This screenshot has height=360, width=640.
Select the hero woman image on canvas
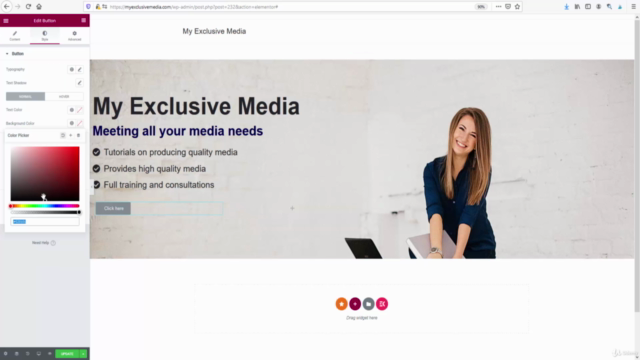click(x=459, y=183)
